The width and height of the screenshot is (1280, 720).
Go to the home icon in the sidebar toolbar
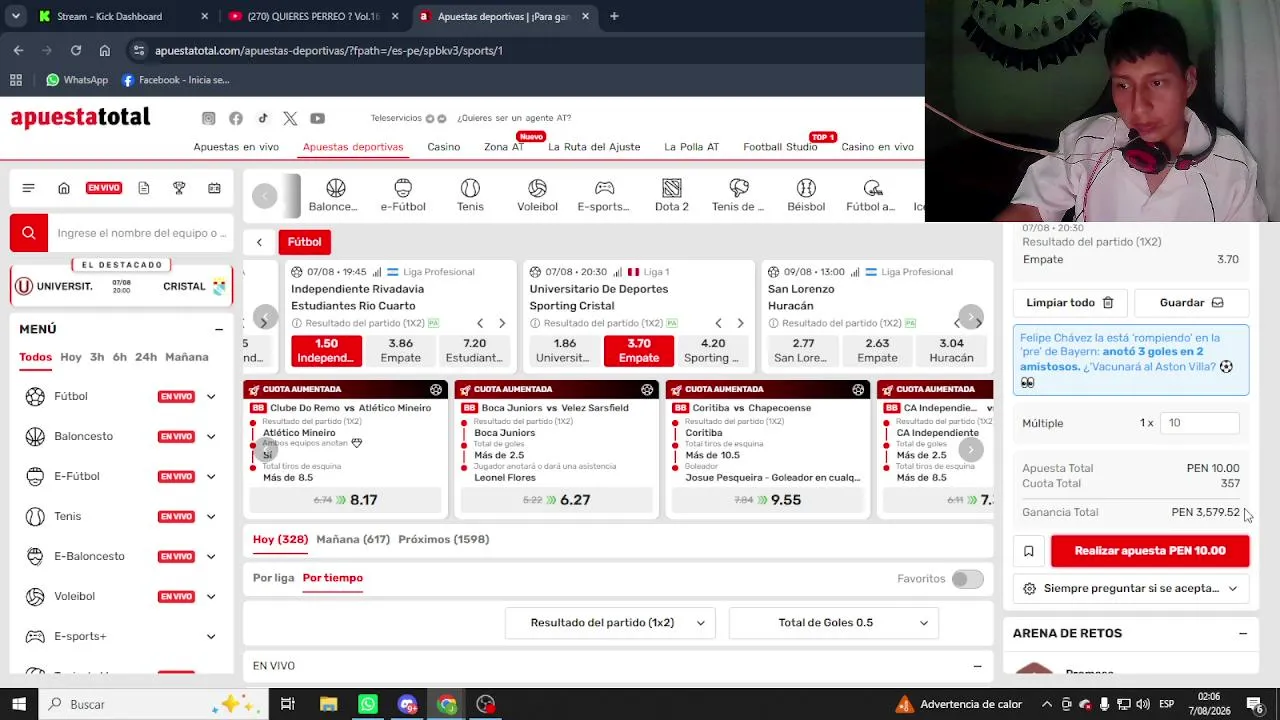point(64,188)
